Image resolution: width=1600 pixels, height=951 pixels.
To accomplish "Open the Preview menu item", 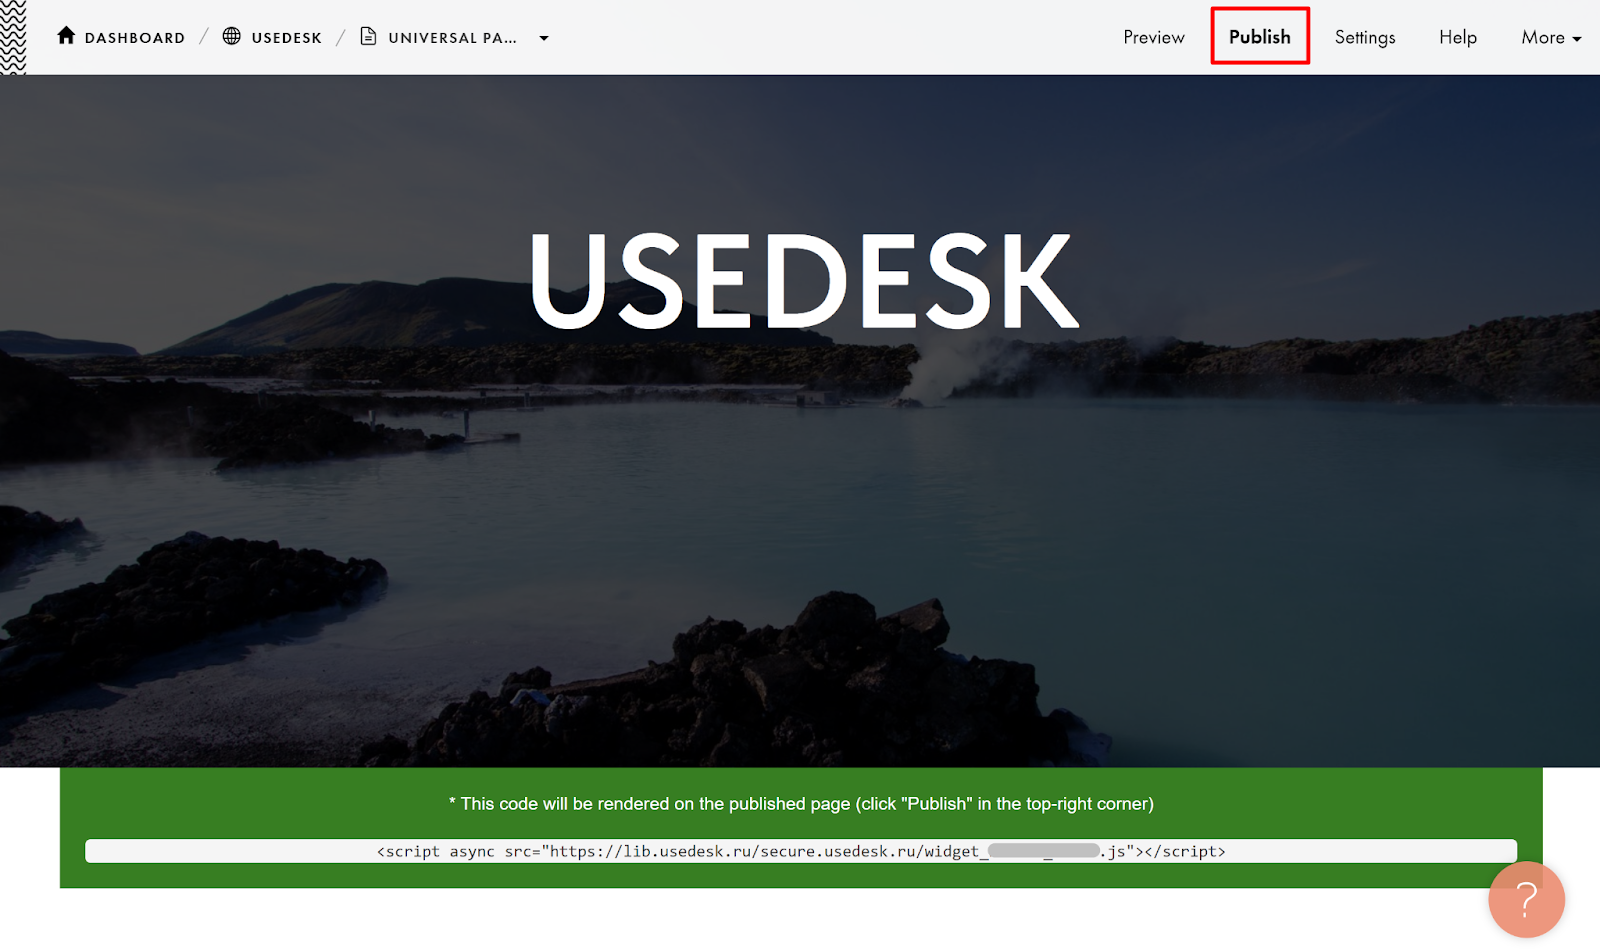I will tap(1153, 37).
